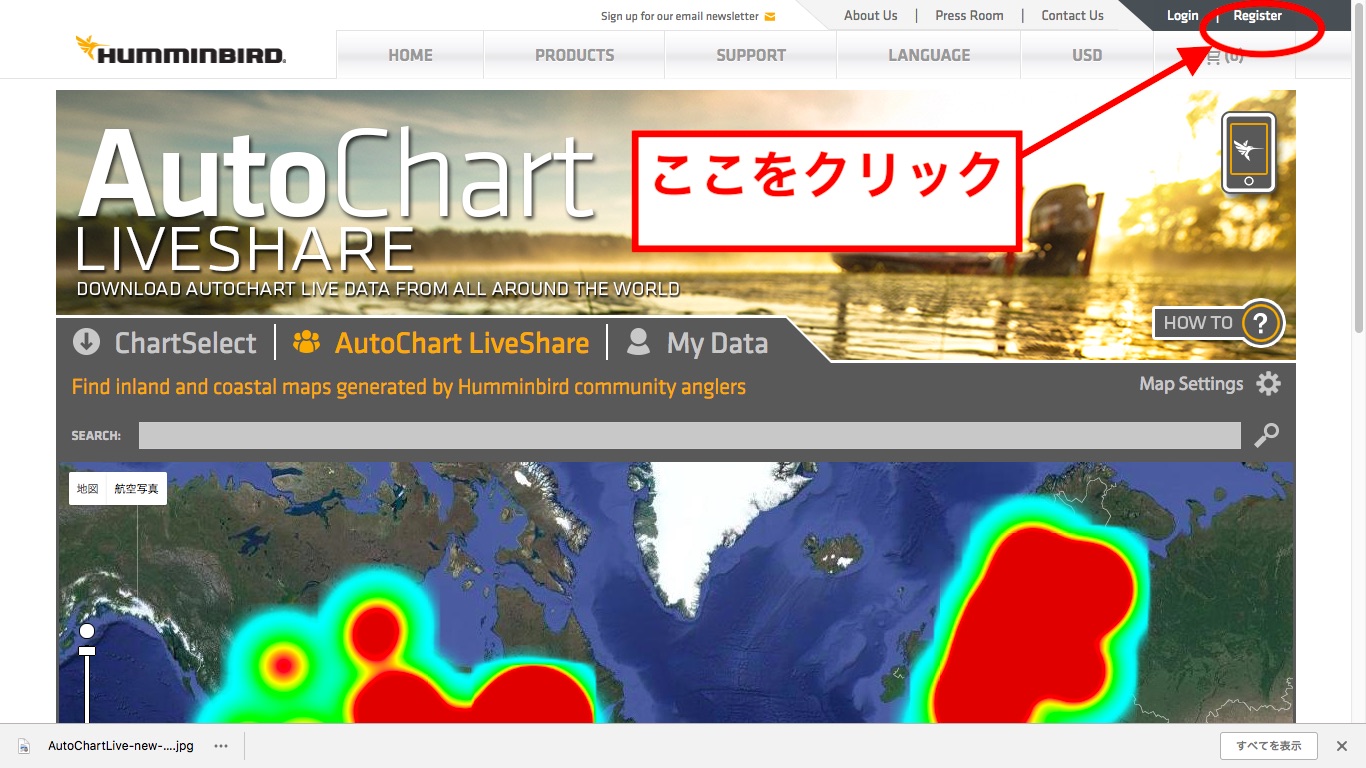
Task: Click the Login link
Action: tap(1182, 15)
